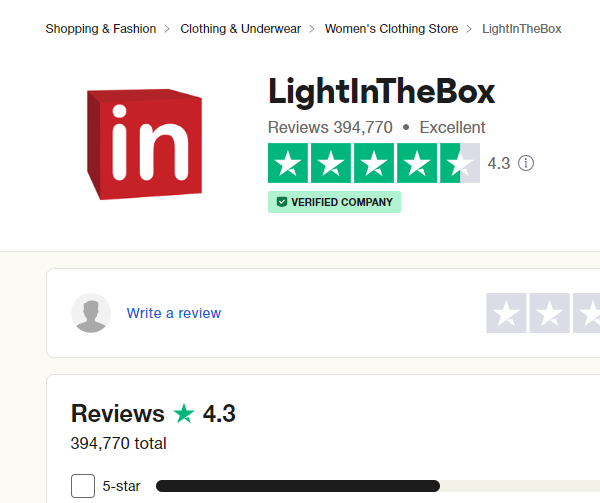600x503 pixels.
Task: Go to Clothing & Underwear breadcrumb
Action: [240, 29]
